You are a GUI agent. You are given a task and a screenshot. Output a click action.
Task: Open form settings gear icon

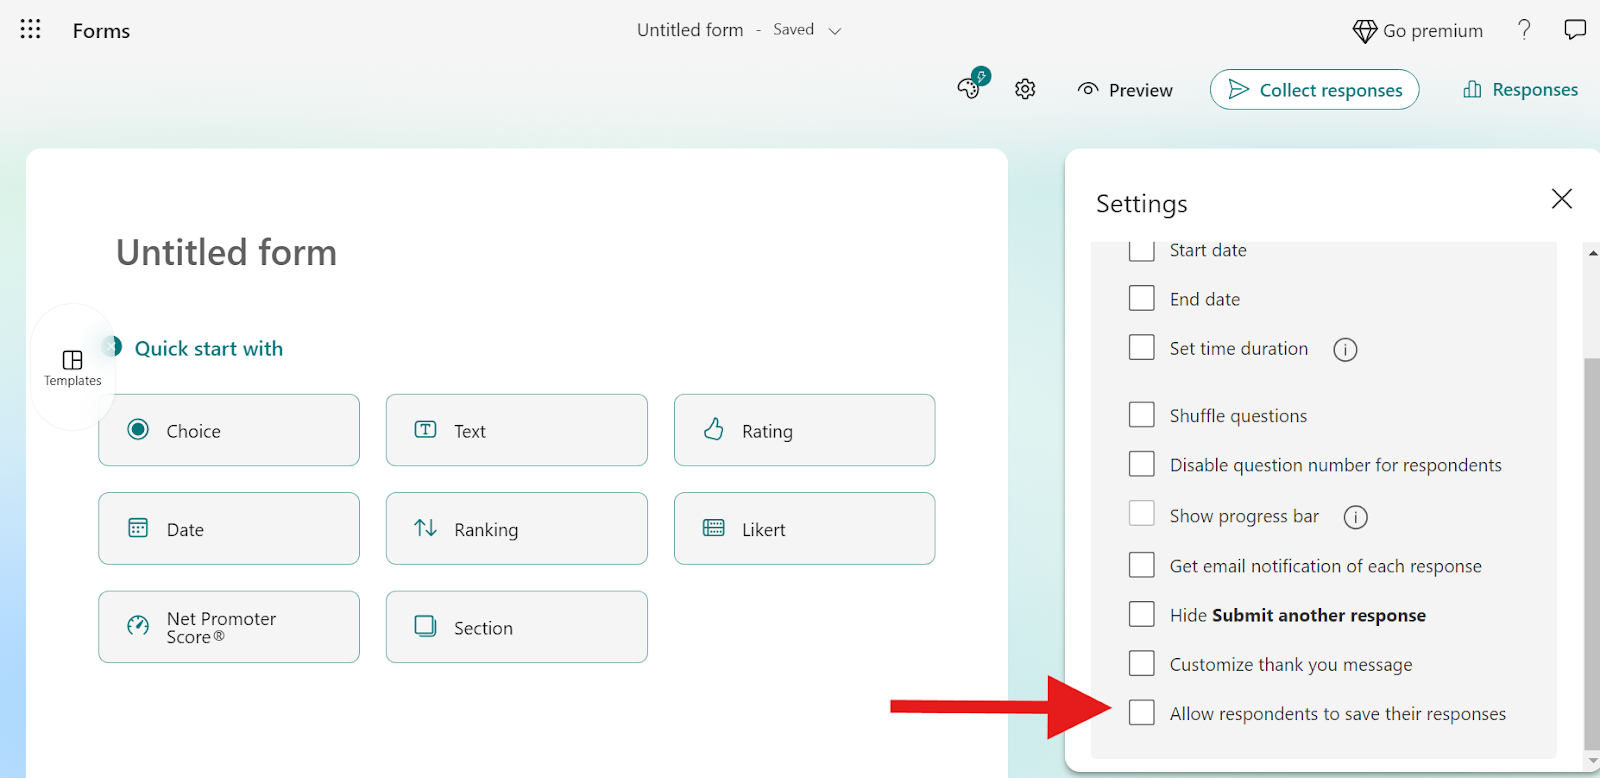[x=1025, y=89]
